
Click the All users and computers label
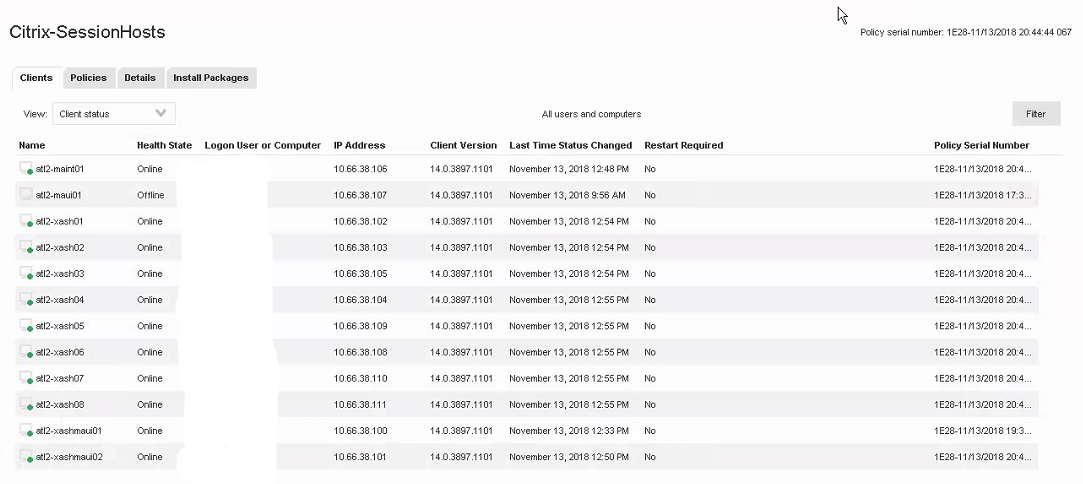(591, 115)
